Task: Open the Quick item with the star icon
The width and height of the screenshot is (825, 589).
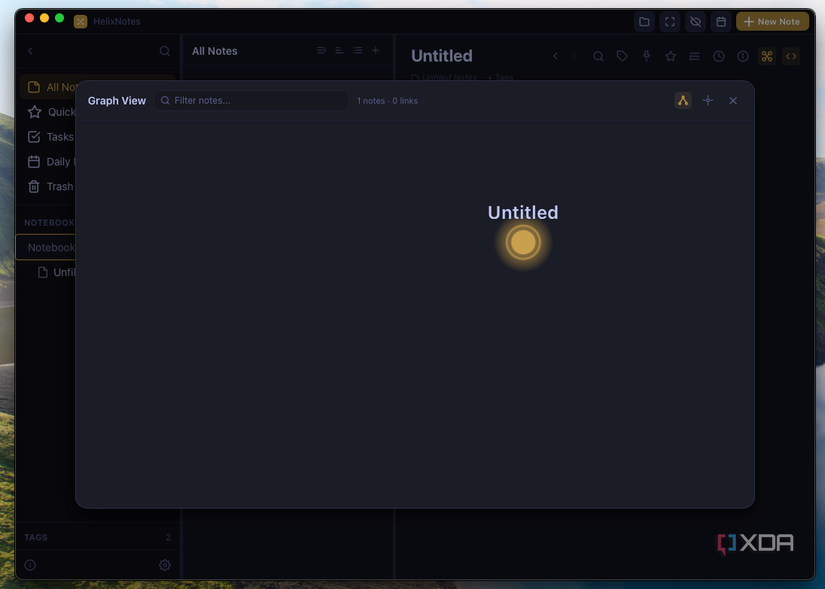Action: (x=51, y=112)
